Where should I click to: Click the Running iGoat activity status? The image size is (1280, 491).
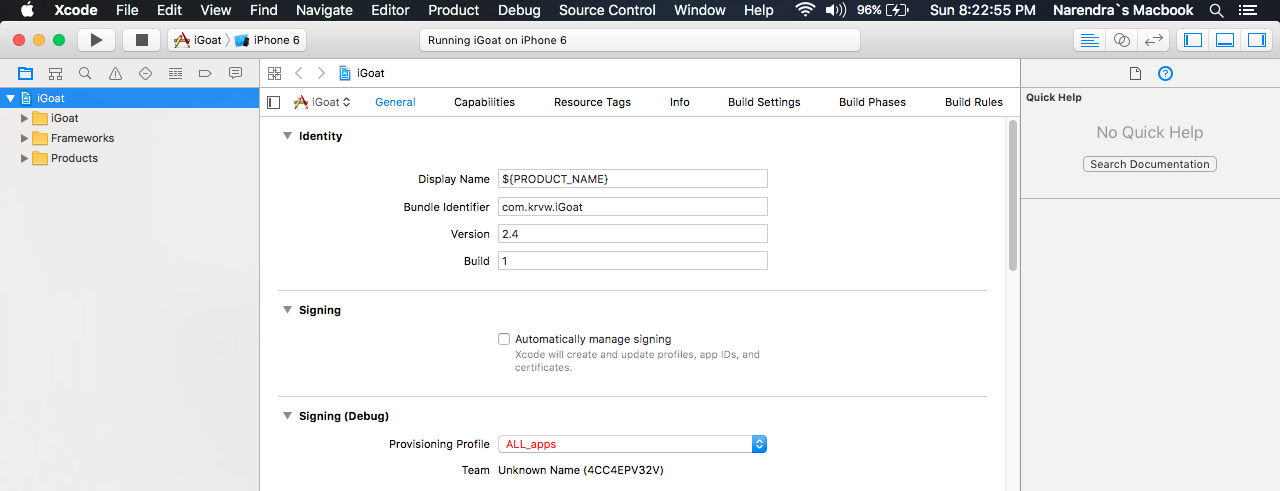[640, 40]
